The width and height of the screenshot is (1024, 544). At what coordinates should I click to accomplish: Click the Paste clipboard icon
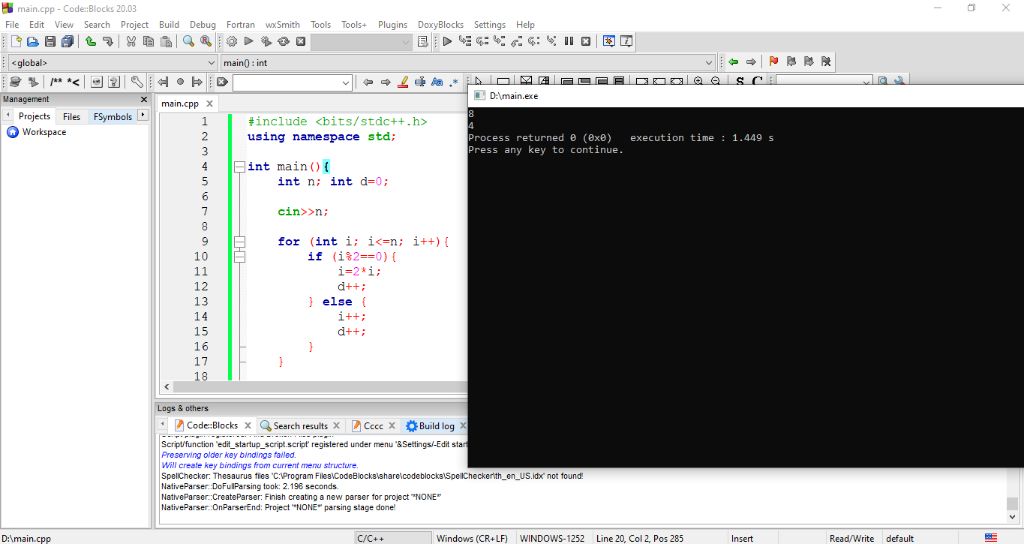pyautogui.click(x=166, y=41)
